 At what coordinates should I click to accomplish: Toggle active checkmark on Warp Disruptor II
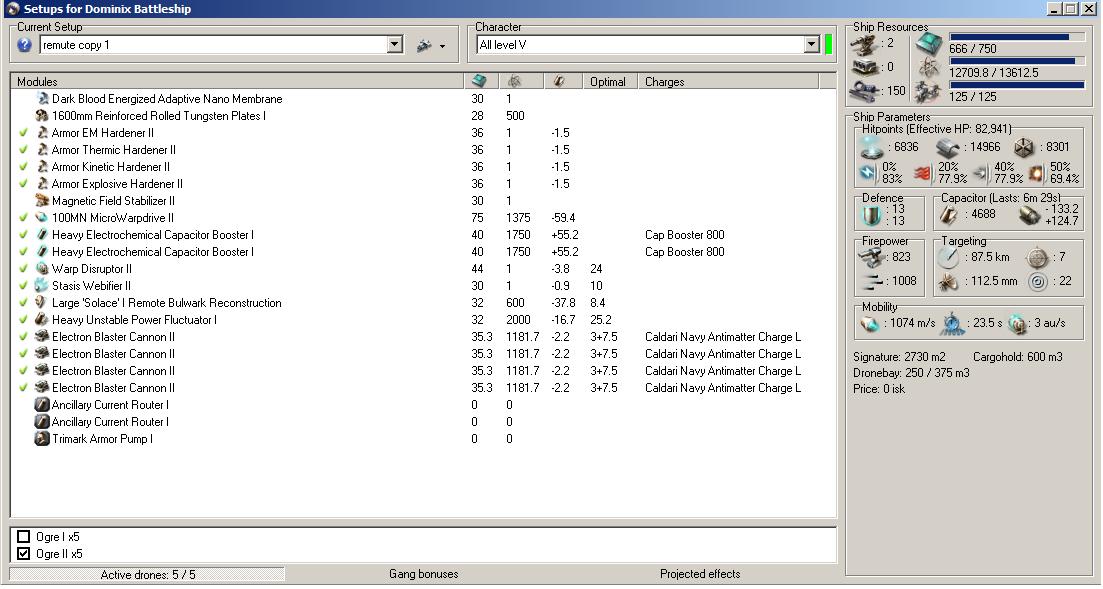[23, 269]
